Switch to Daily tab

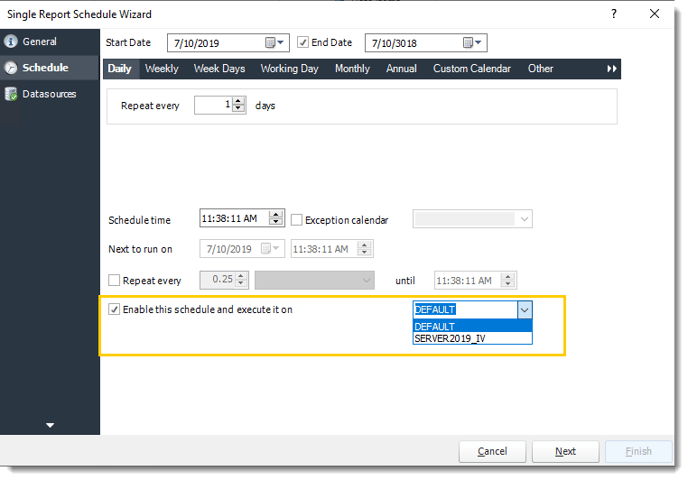(x=119, y=69)
